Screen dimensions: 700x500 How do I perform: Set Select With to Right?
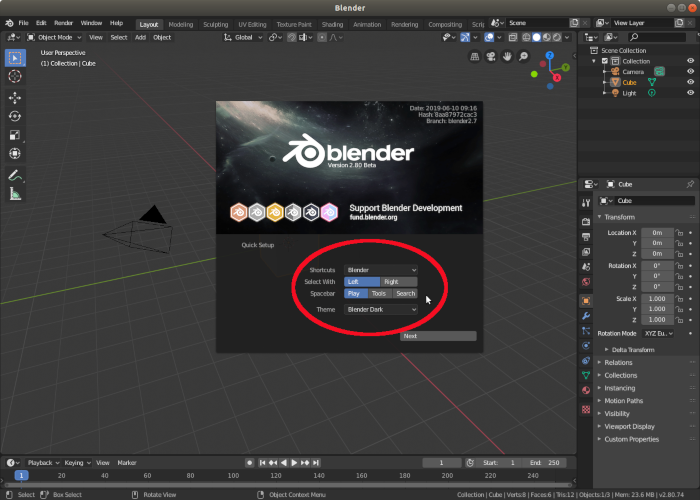click(399, 282)
